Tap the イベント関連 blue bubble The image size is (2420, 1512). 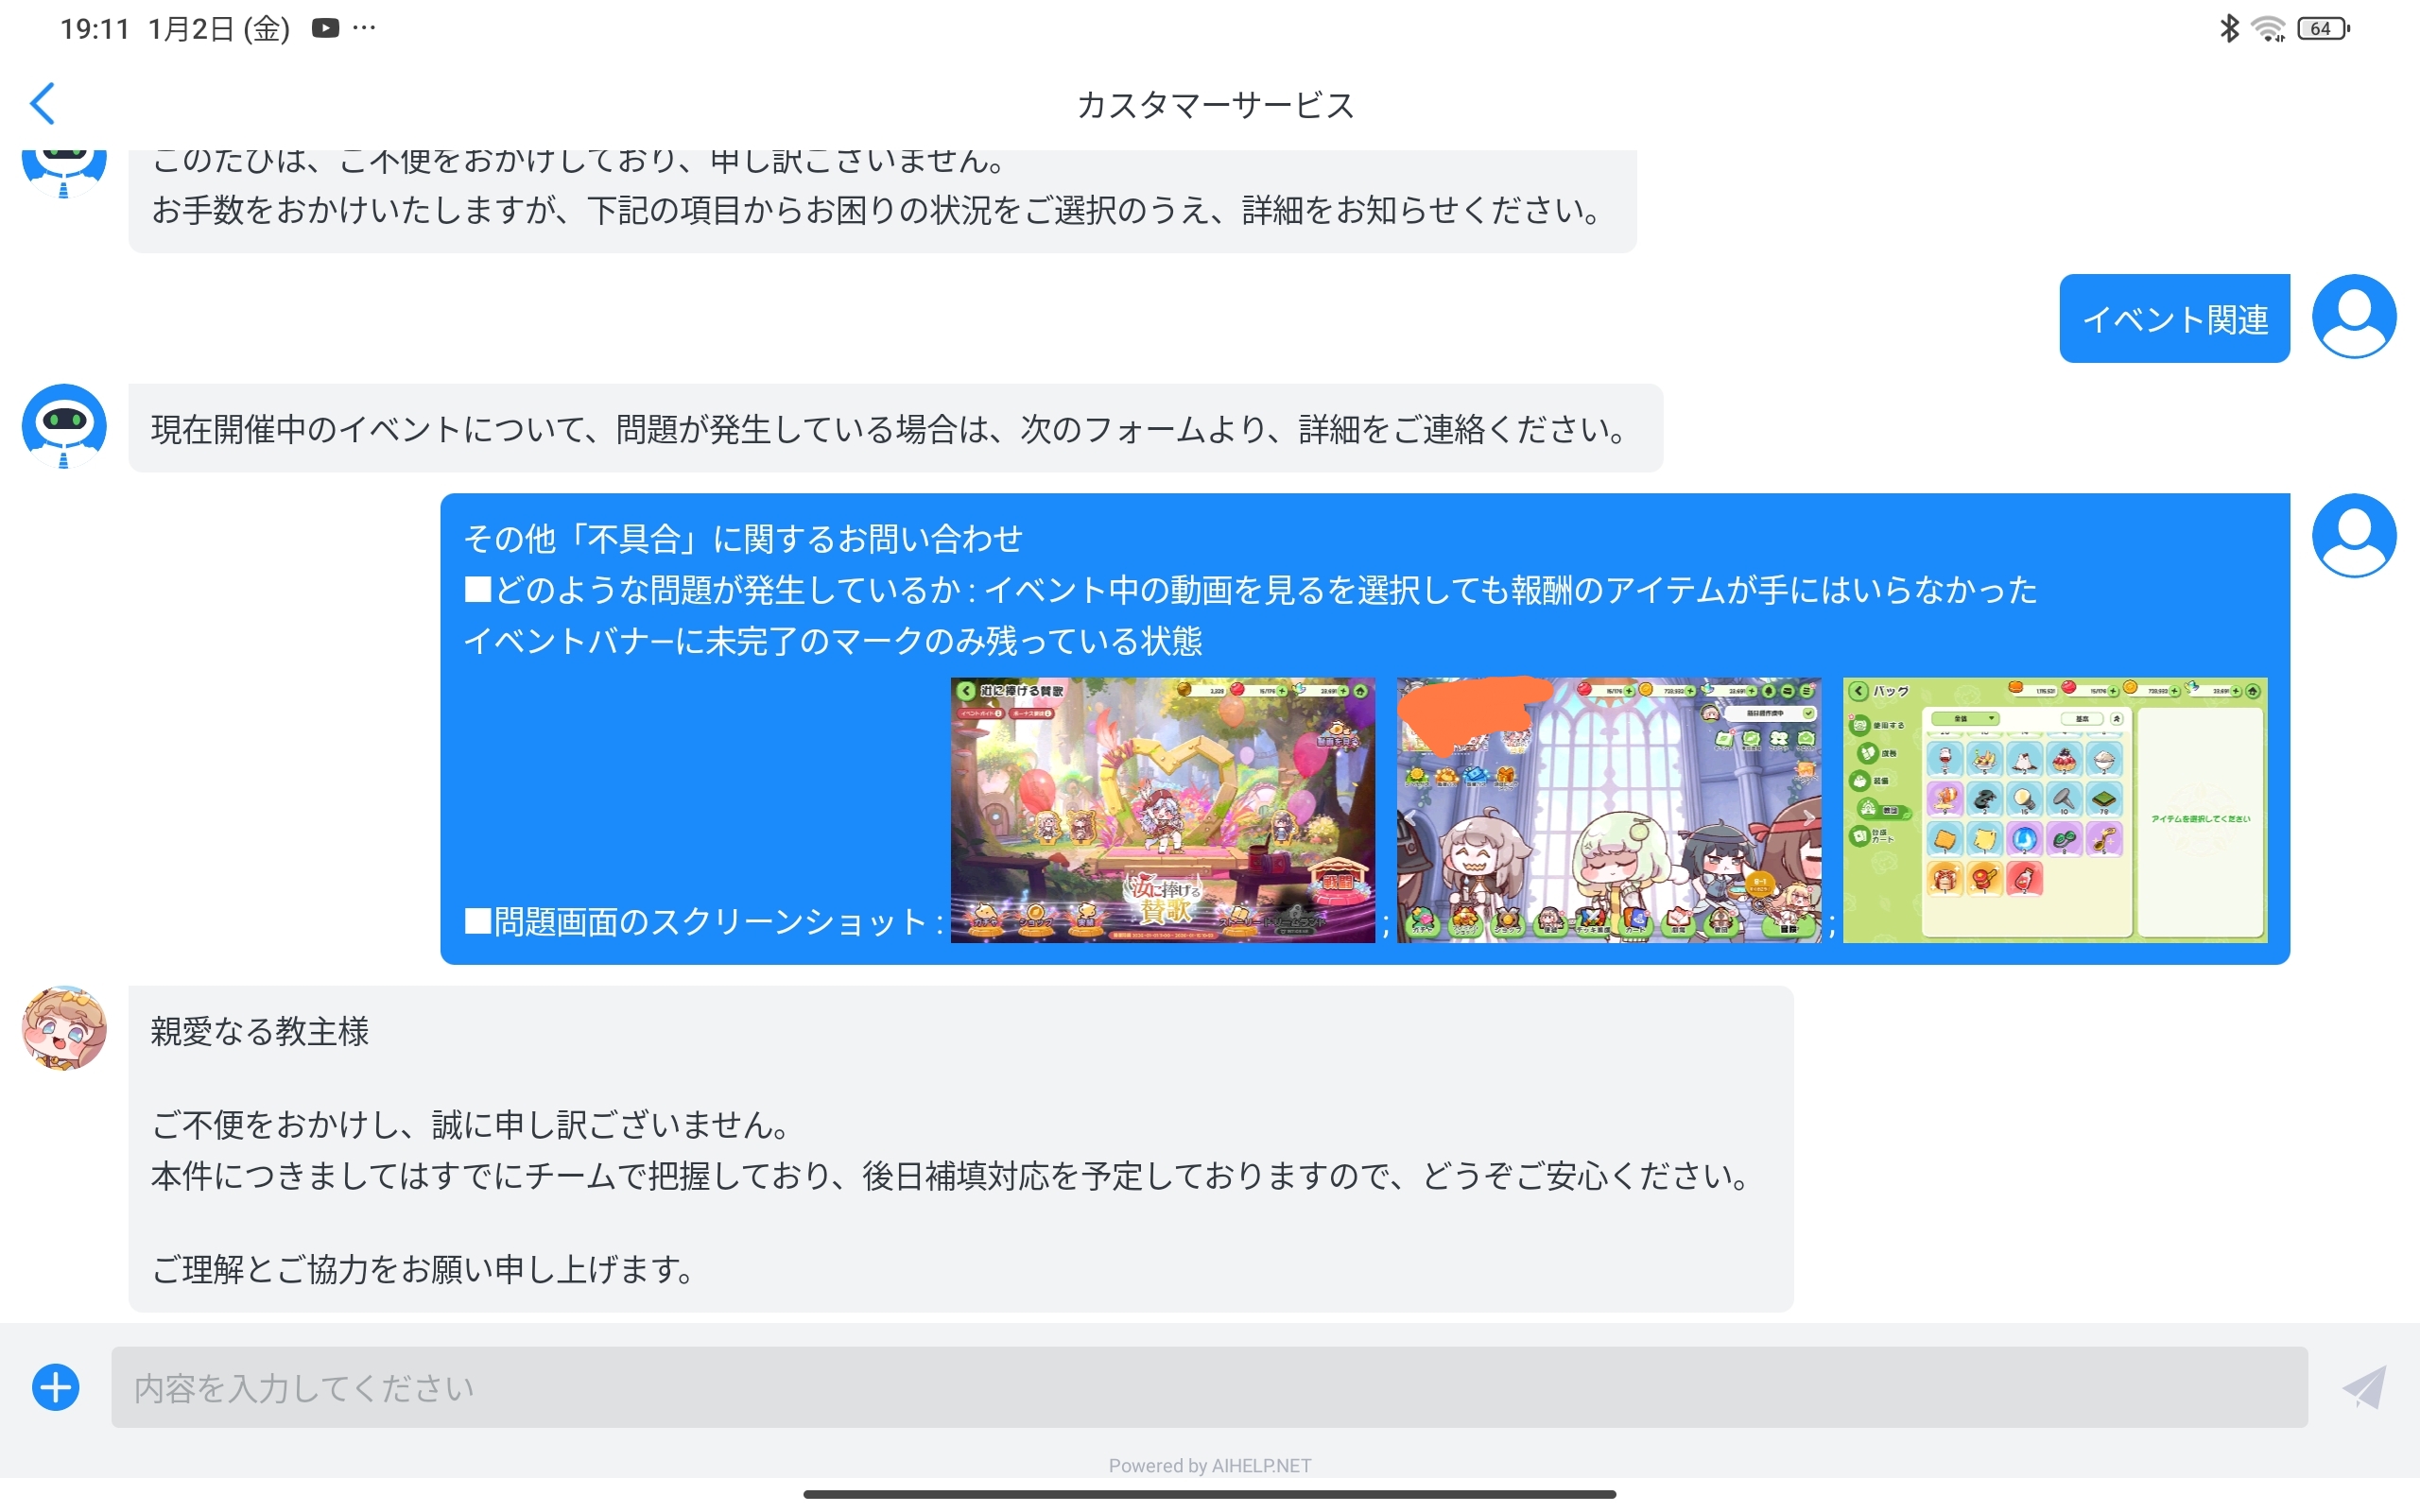(x=2174, y=319)
